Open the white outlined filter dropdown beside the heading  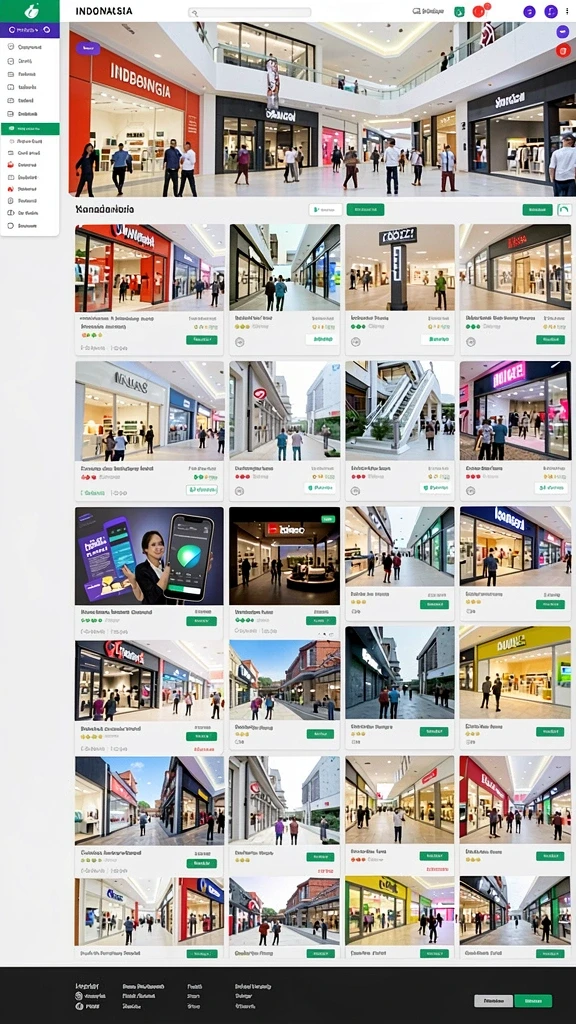pos(325,210)
